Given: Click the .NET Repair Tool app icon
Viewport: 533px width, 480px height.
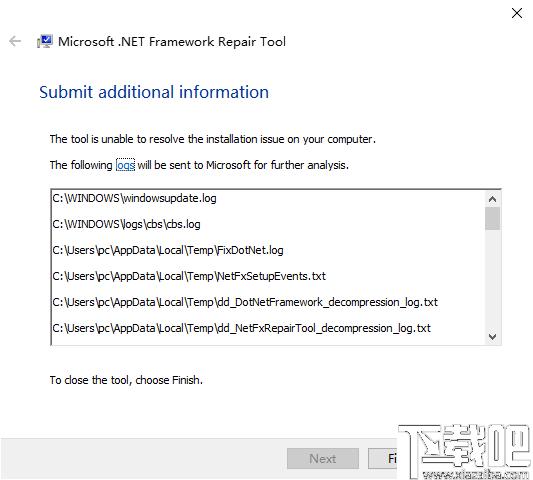Looking at the screenshot, I should (x=45, y=41).
